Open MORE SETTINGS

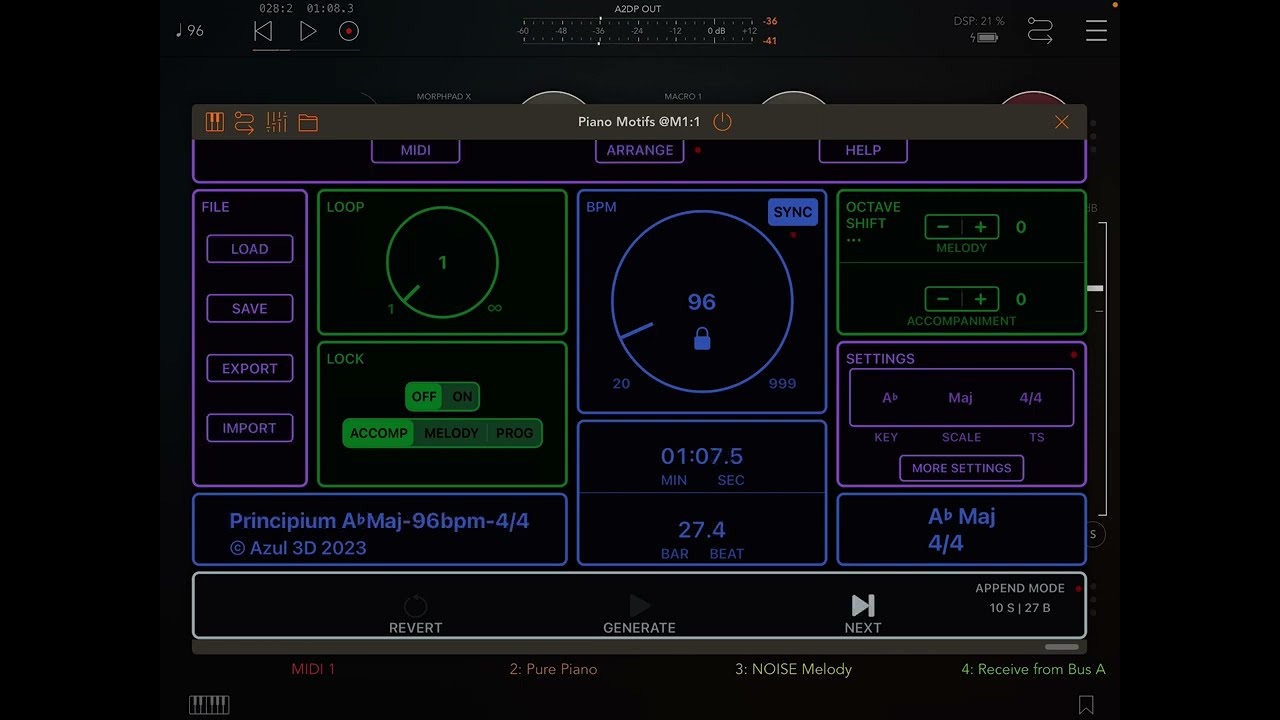click(961, 468)
